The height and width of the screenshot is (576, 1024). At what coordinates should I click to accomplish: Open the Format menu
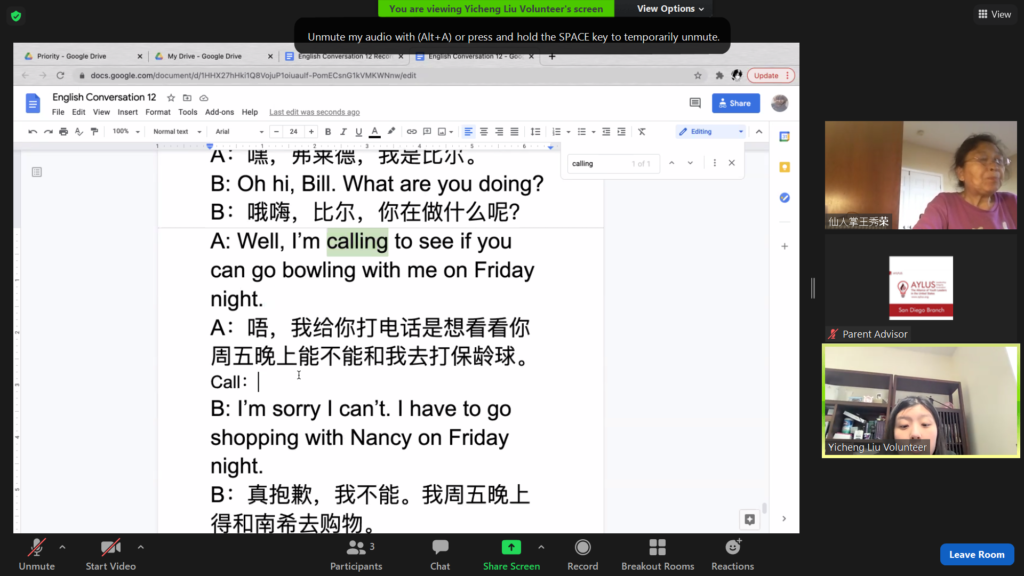pyautogui.click(x=158, y=112)
